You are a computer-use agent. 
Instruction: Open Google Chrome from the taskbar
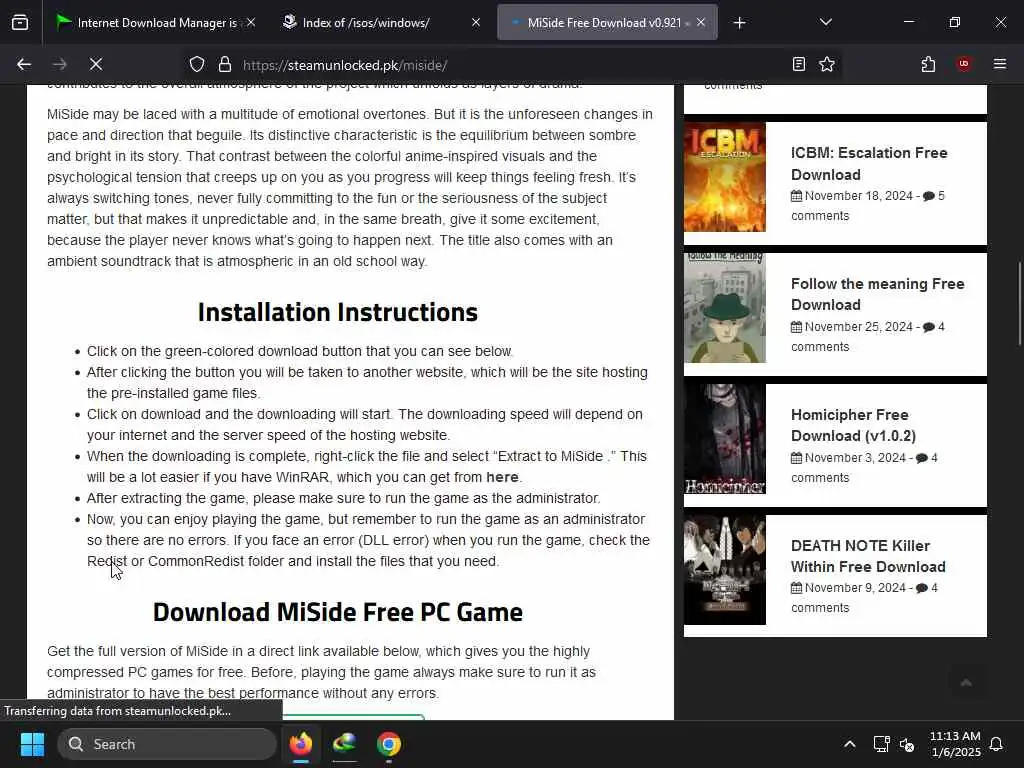coord(389,744)
